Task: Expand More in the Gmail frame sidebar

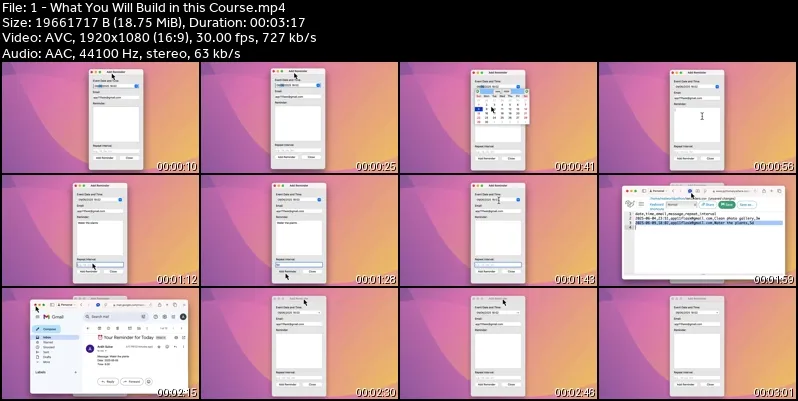Action: [45, 362]
